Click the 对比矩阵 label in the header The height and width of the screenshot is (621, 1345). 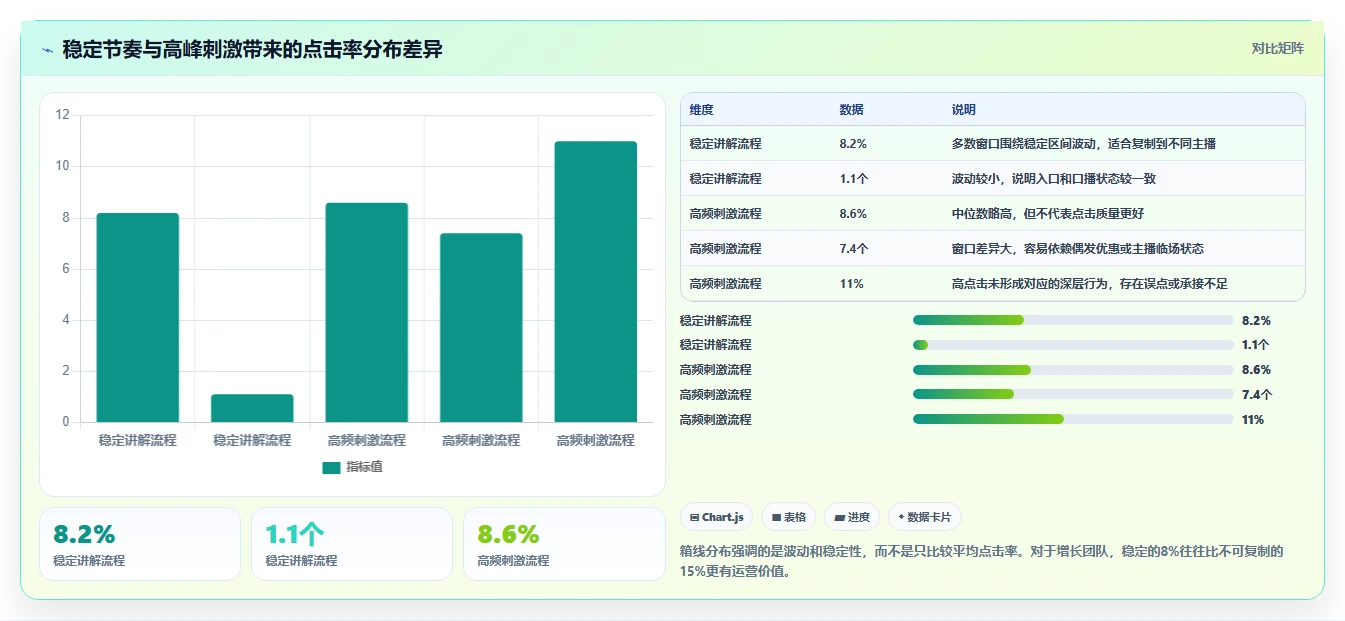1277,48
